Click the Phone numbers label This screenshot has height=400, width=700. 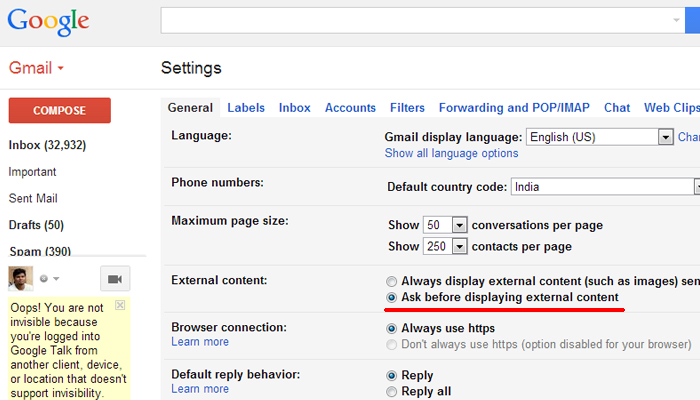[217, 183]
